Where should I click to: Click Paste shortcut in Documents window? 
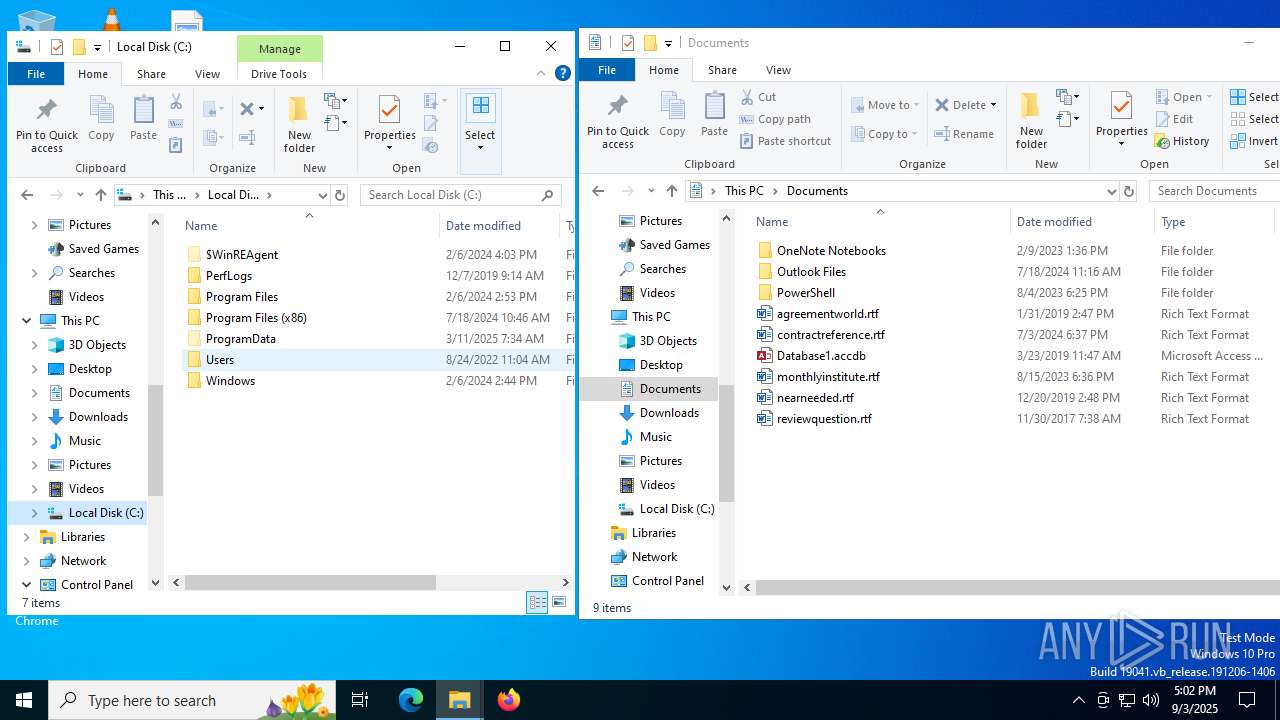tap(785, 141)
